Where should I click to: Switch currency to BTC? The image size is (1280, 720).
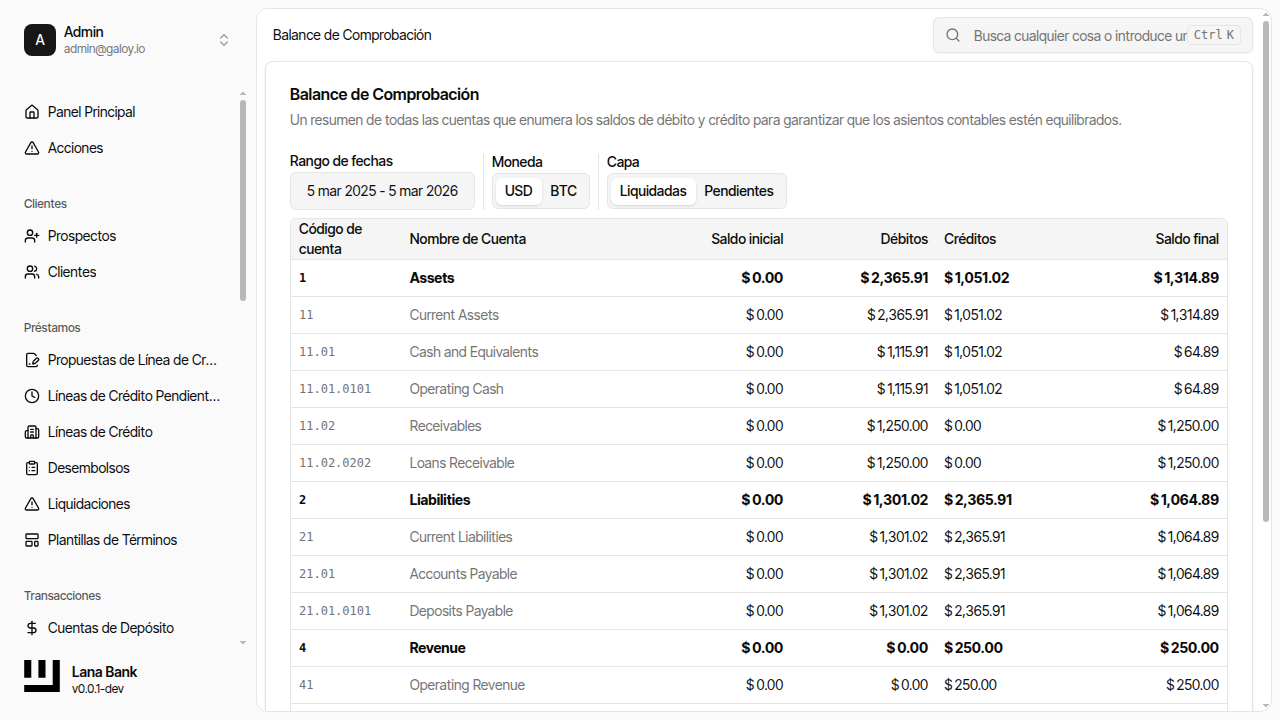pyautogui.click(x=563, y=191)
